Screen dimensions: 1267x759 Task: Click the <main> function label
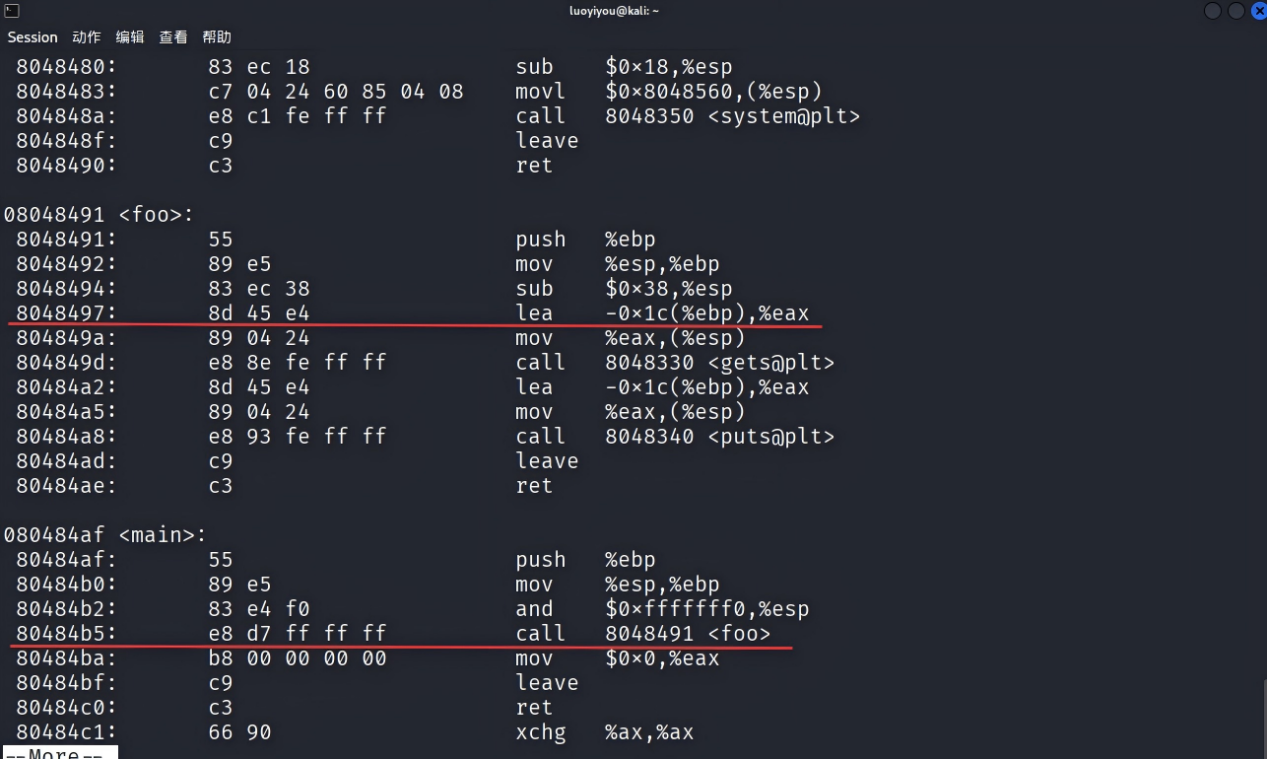[153, 535]
